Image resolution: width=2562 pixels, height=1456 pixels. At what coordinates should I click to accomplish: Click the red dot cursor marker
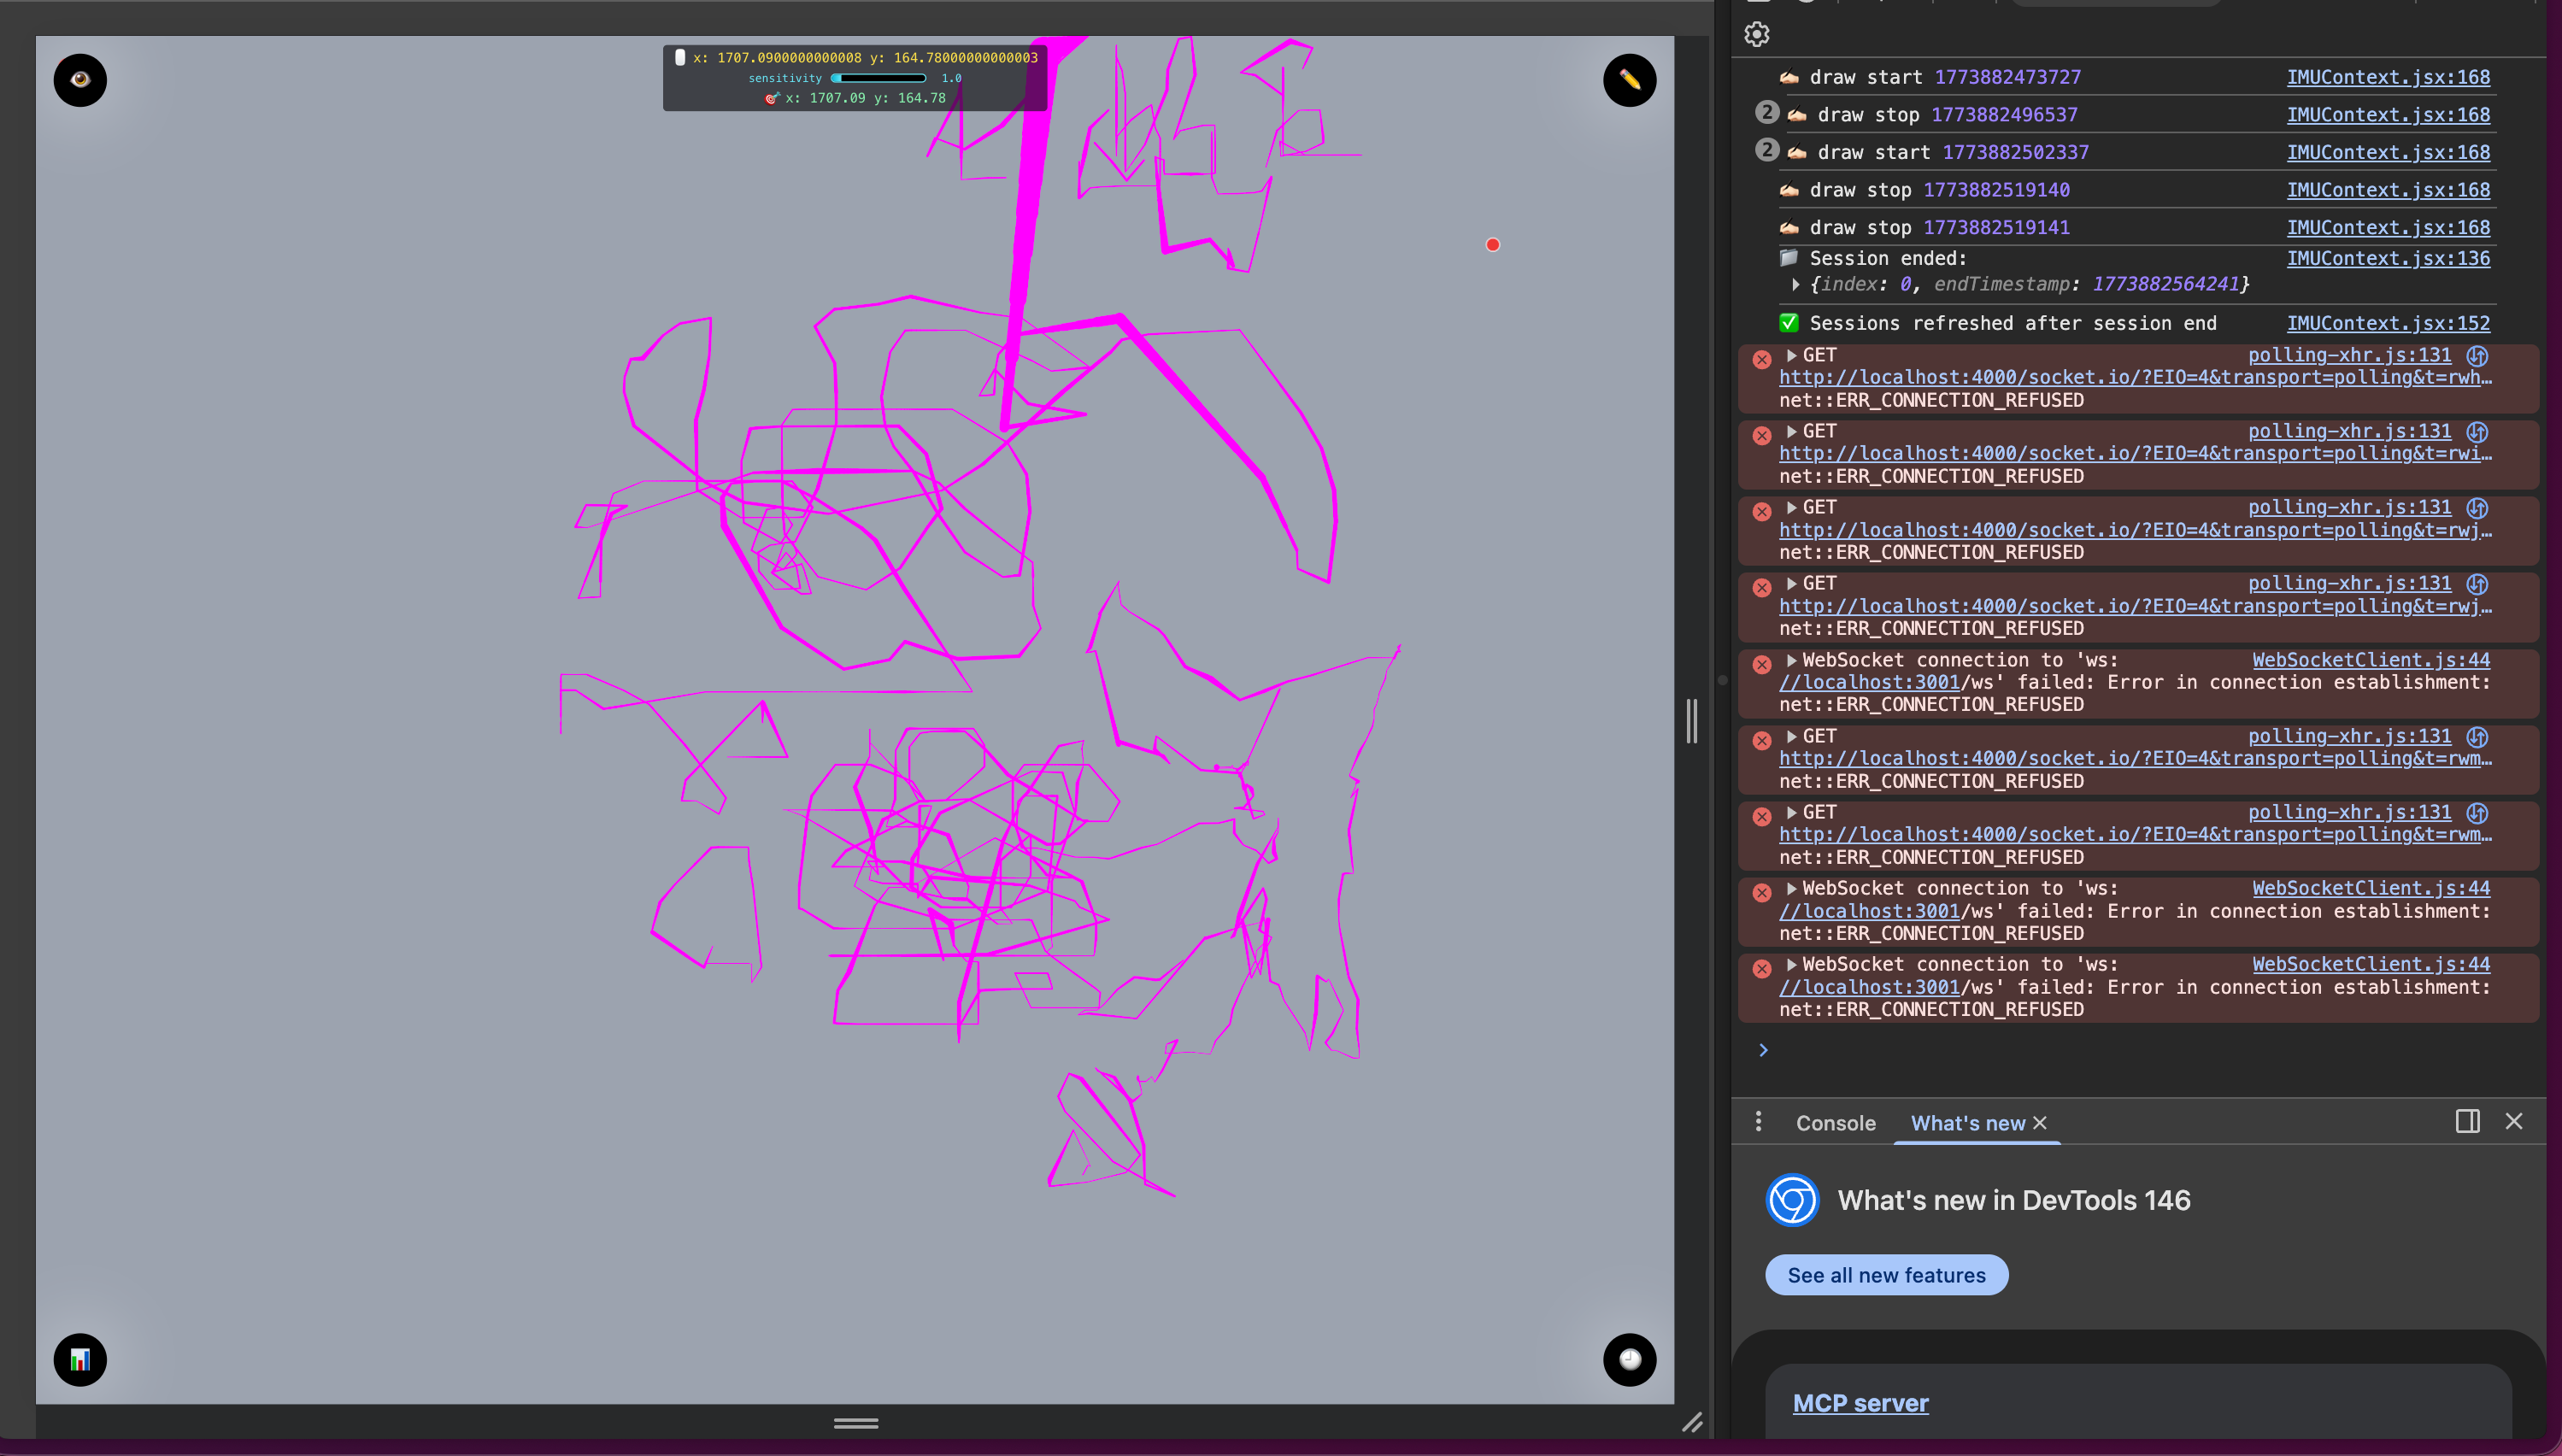[x=1492, y=245]
